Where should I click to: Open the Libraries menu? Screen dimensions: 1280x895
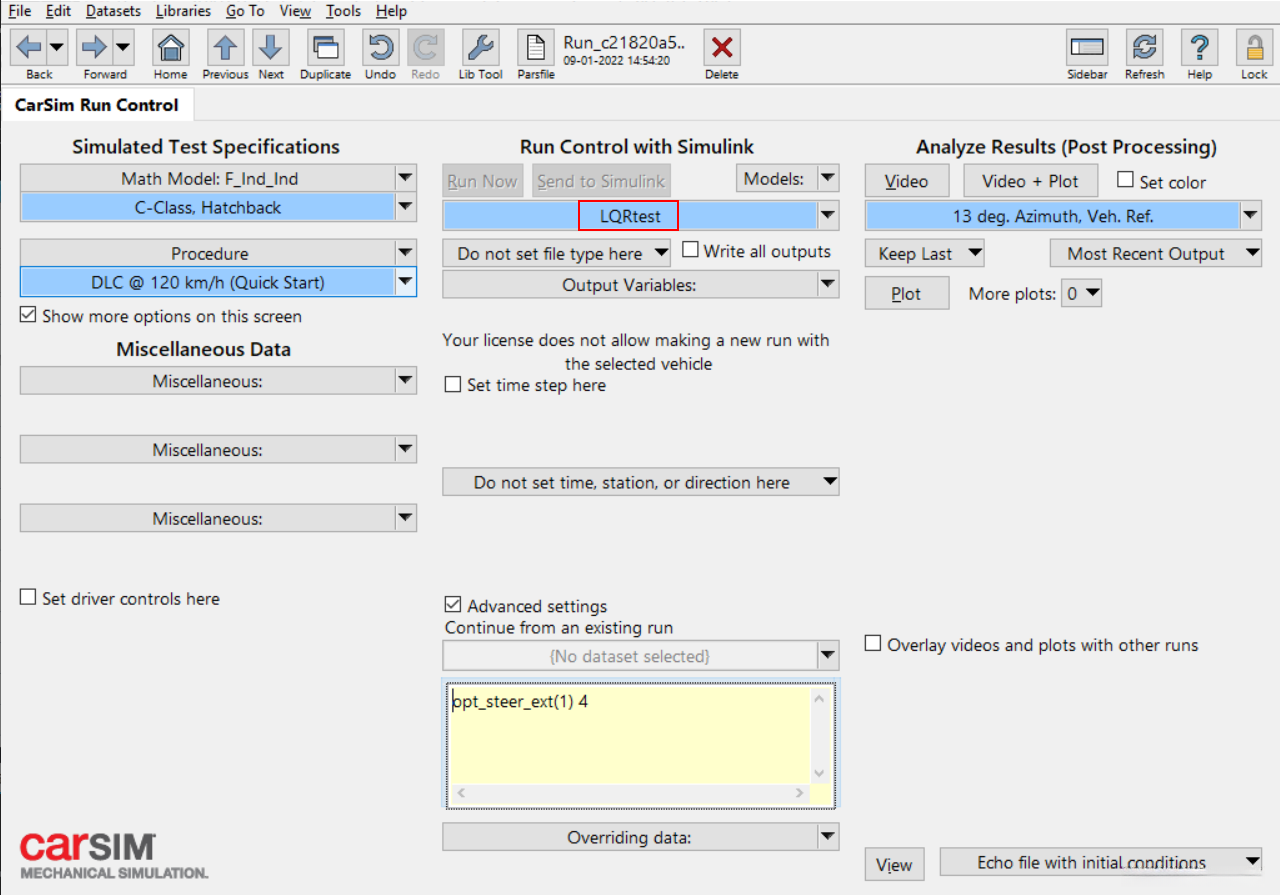pos(183,11)
